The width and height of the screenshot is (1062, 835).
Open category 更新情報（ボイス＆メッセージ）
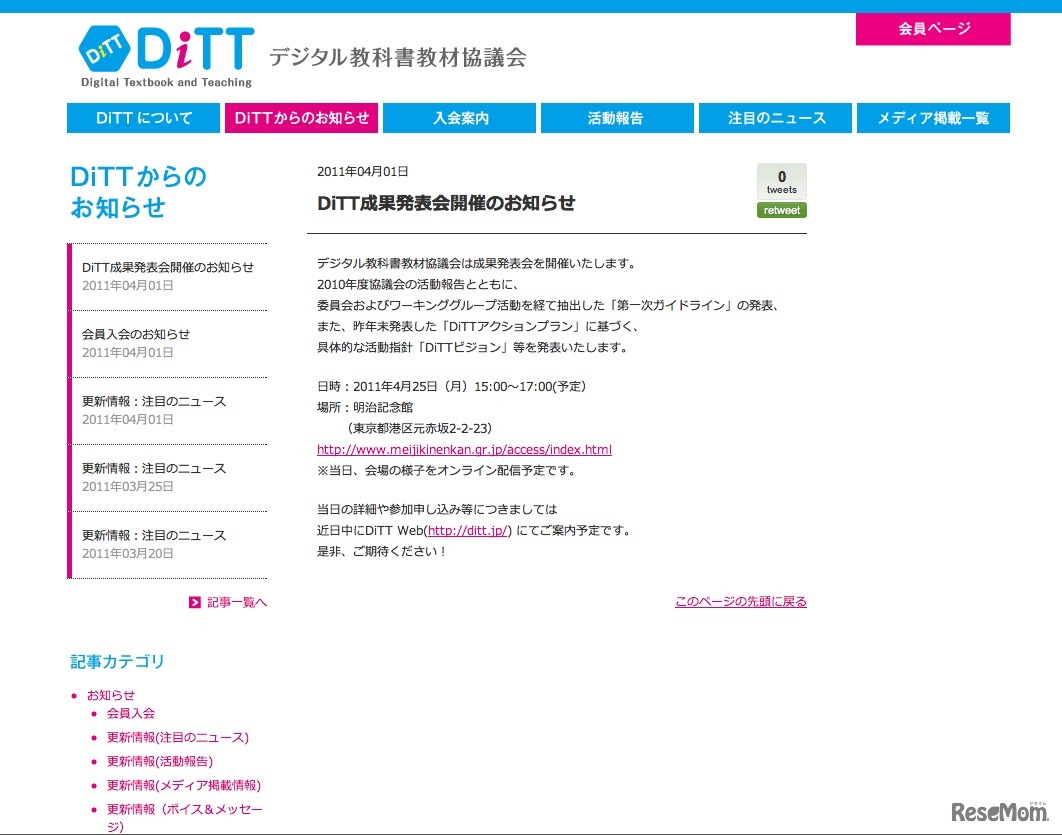click(184, 817)
